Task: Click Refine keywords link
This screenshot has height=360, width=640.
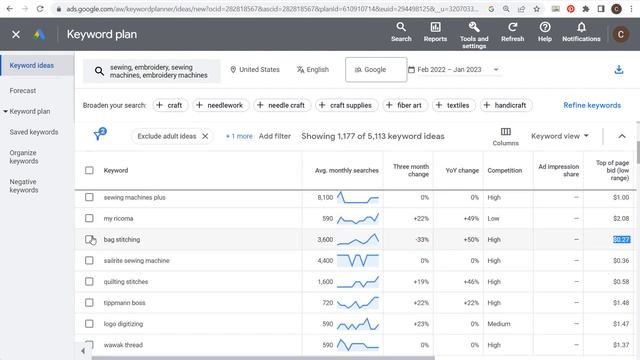Action: point(592,105)
